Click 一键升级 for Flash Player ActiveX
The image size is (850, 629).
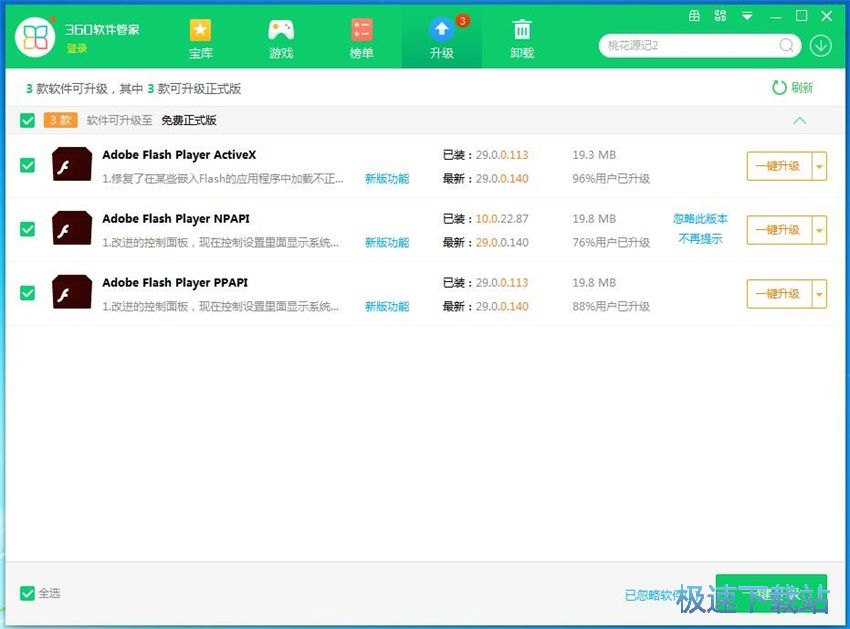[x=778, y=166]
